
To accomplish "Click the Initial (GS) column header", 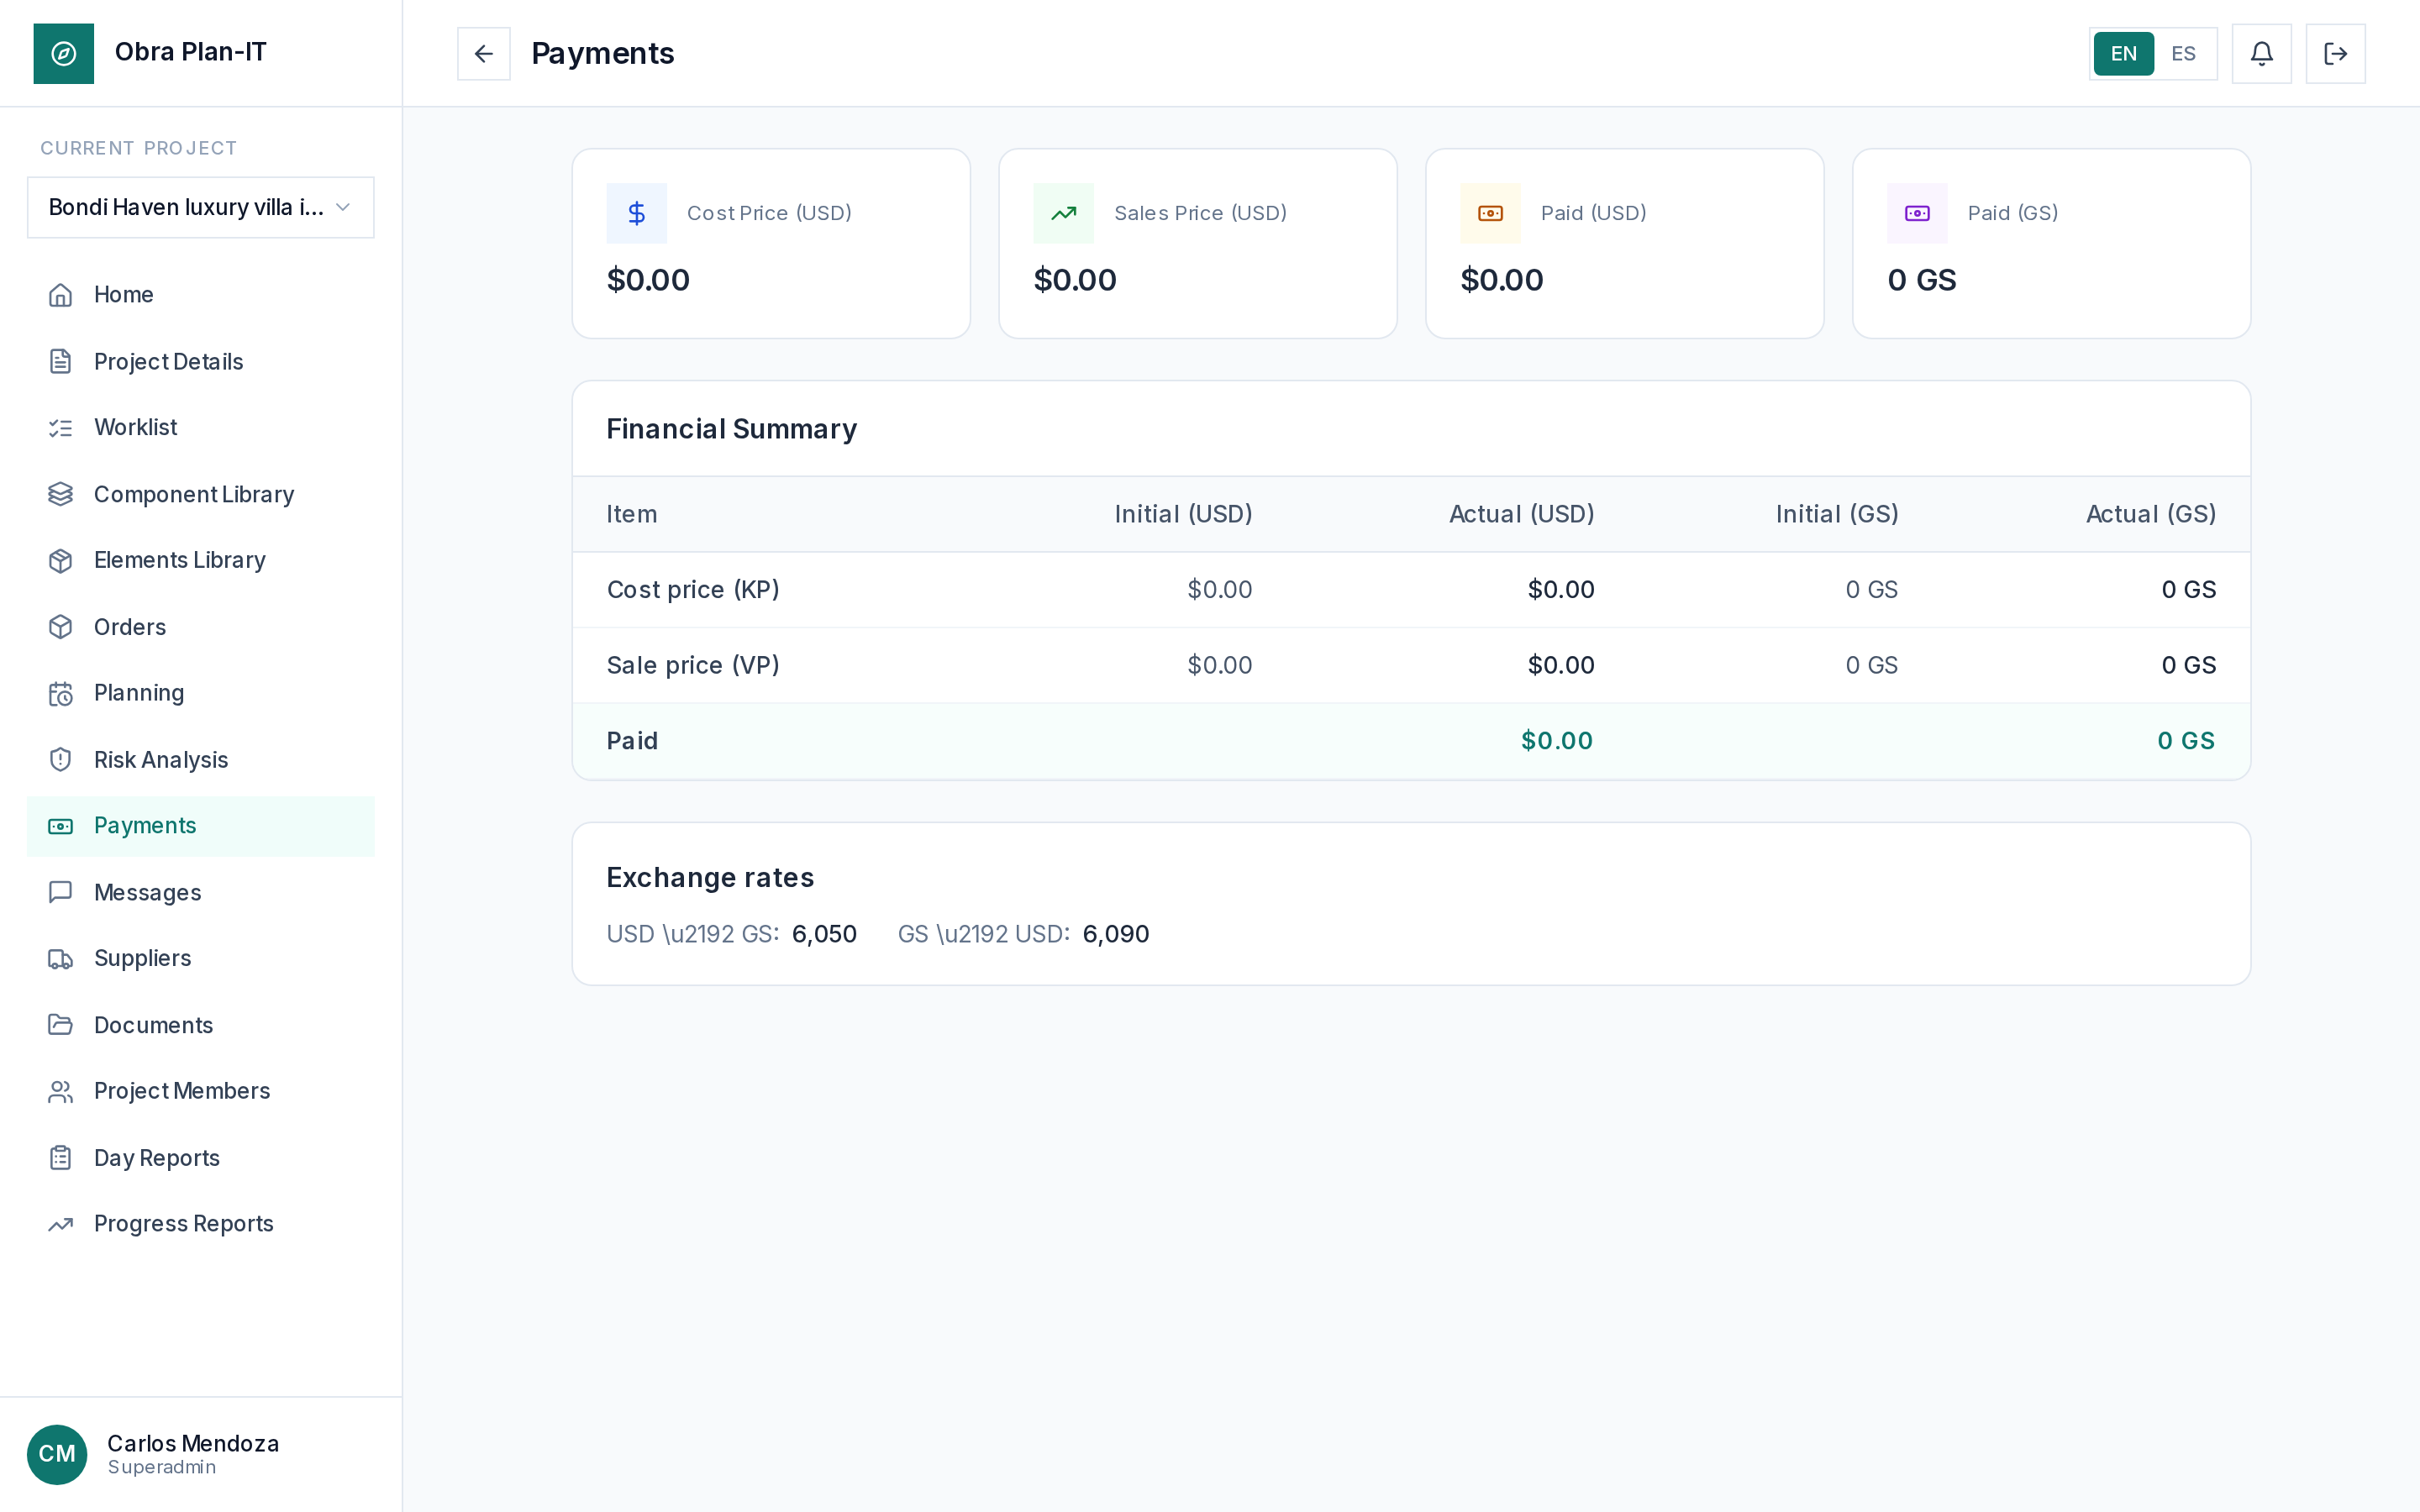I will tap(1837, 514).
